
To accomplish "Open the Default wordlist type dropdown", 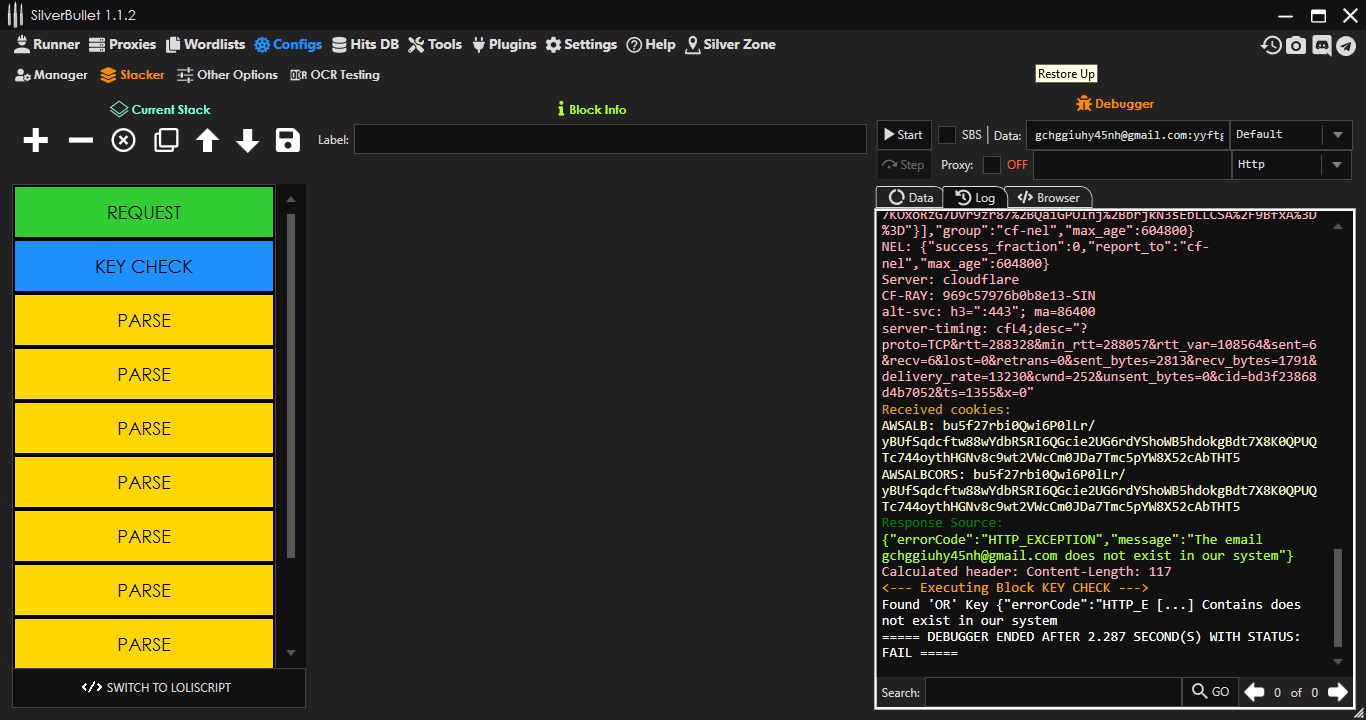I will [1291, 135].
